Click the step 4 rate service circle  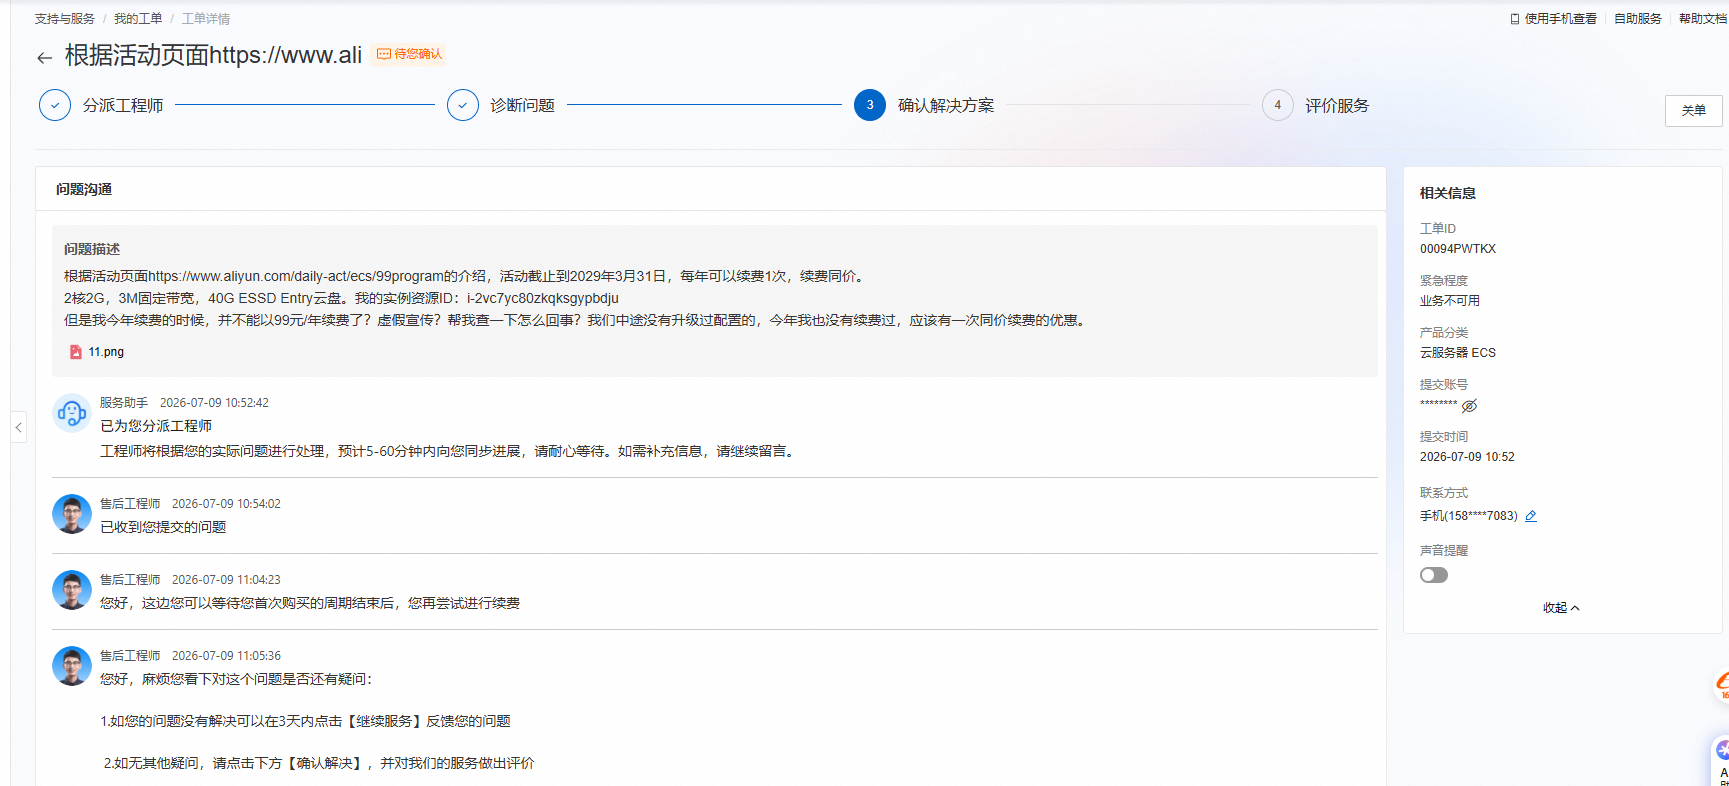point(1277,105)
